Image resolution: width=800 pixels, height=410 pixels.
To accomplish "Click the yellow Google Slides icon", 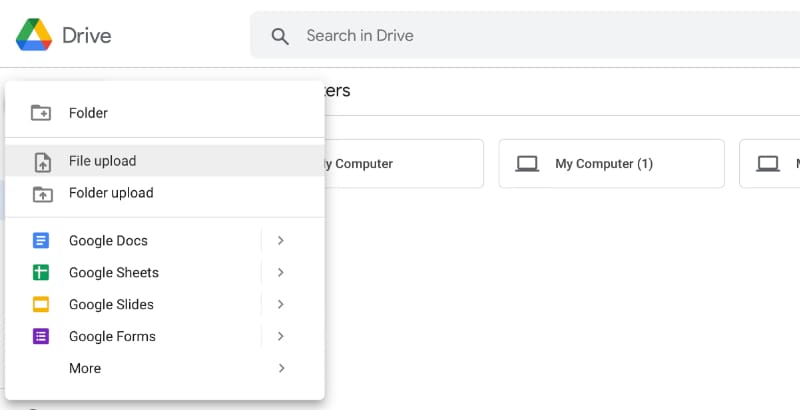I will 41,304.
